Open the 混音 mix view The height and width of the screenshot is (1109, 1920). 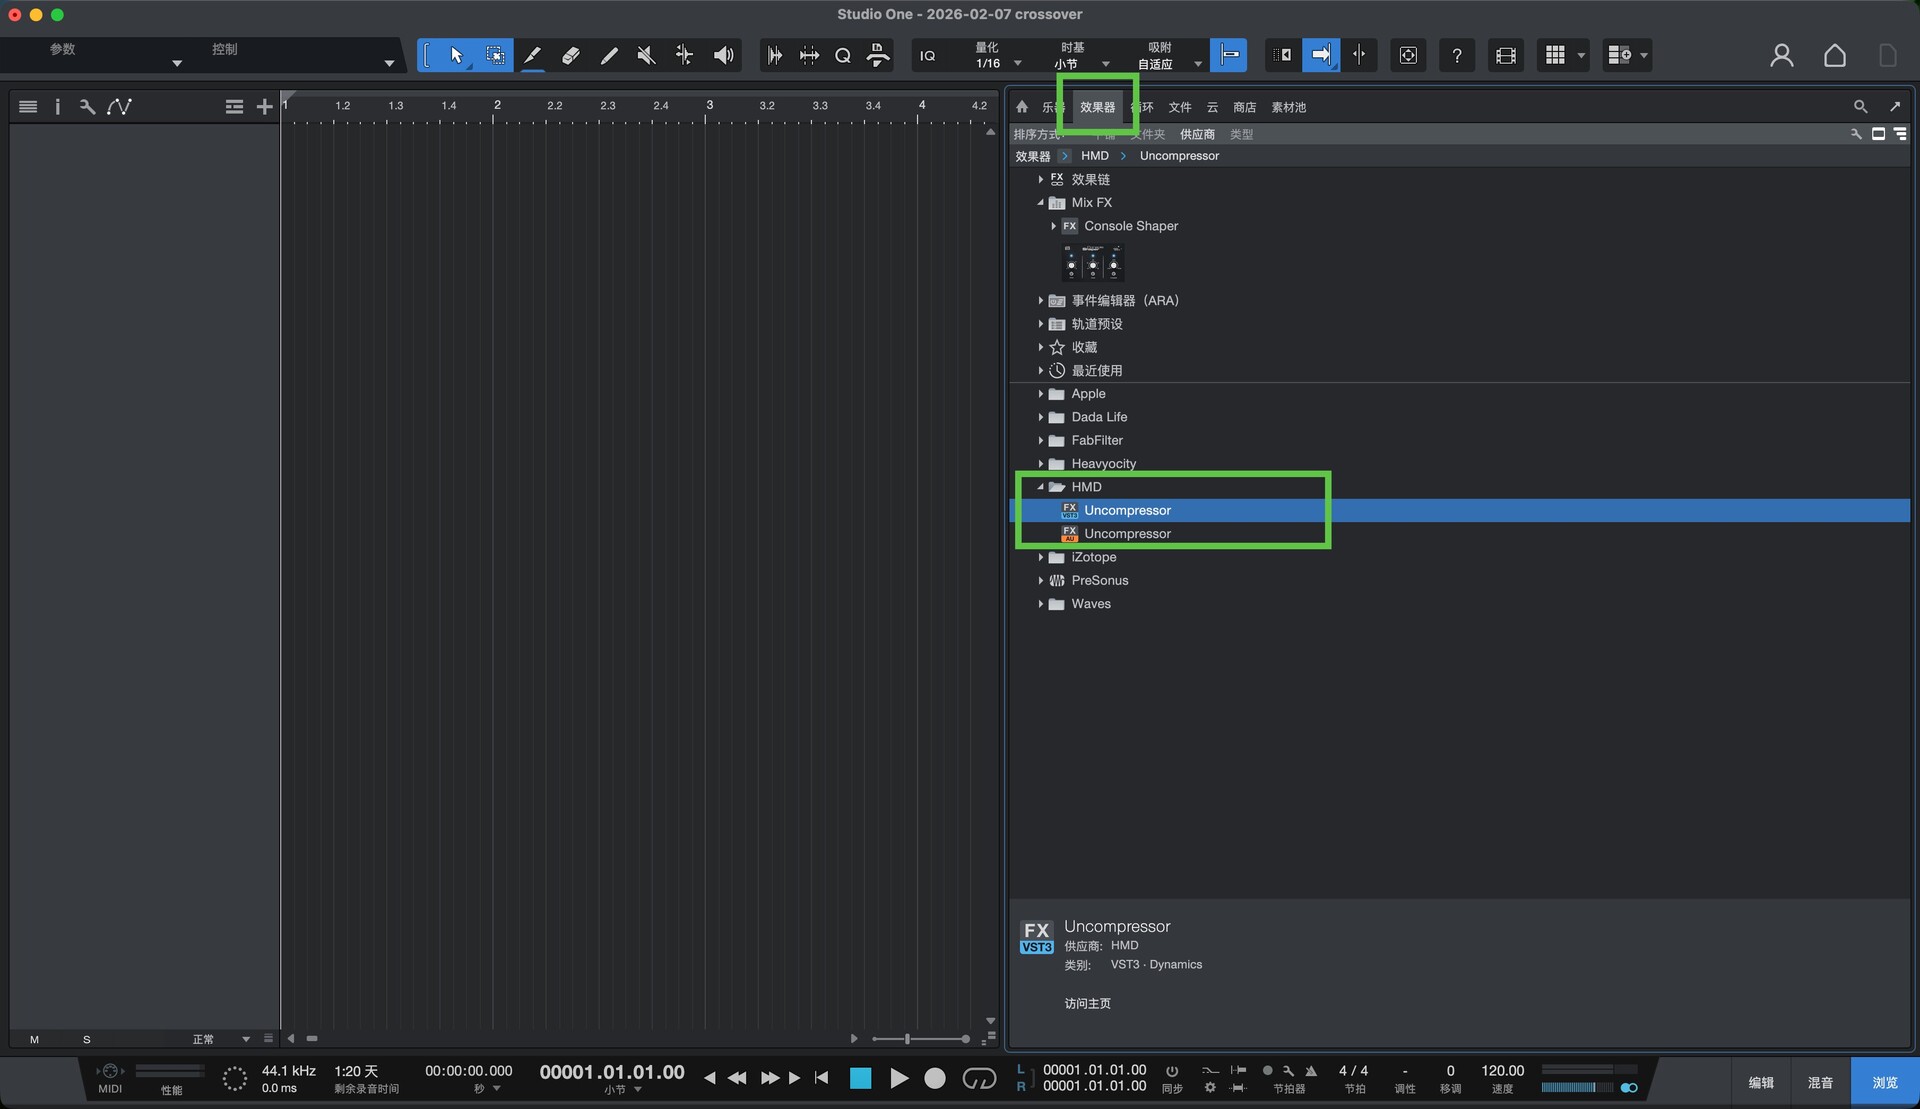pyautogui.click(x=1820, y=1083)
